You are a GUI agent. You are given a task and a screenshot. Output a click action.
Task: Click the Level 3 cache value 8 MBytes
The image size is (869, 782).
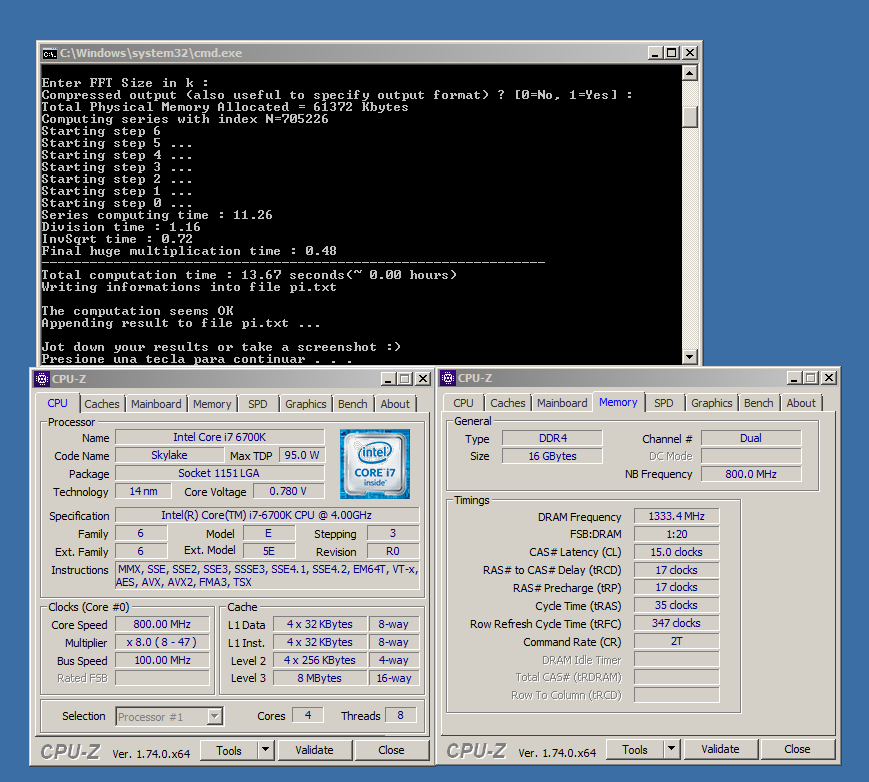point(320,678)
